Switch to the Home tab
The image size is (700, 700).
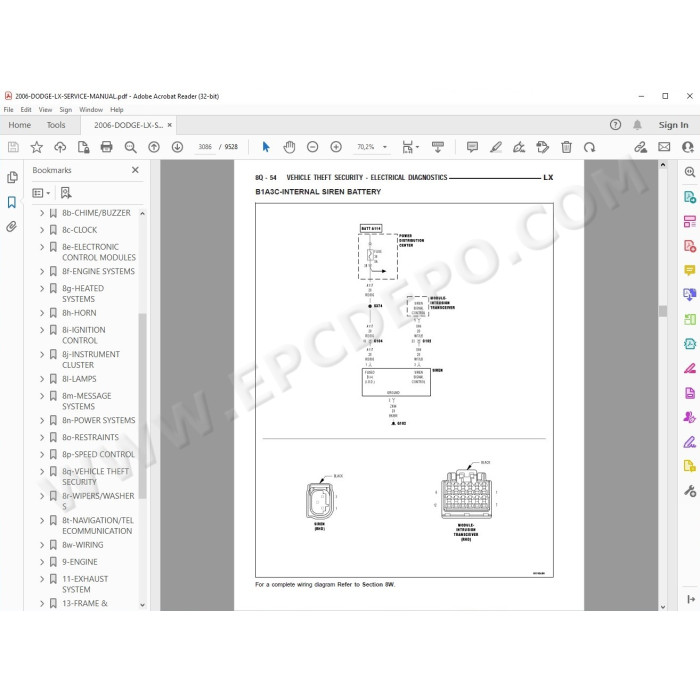(20, 125)
